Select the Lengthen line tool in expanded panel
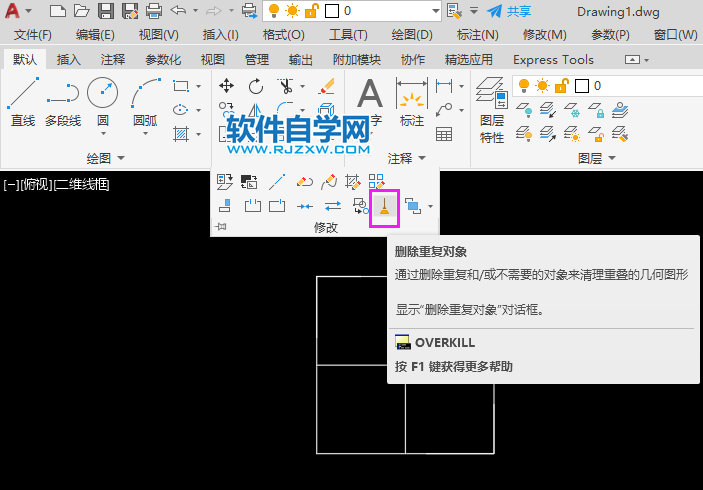 coord(277,182)
